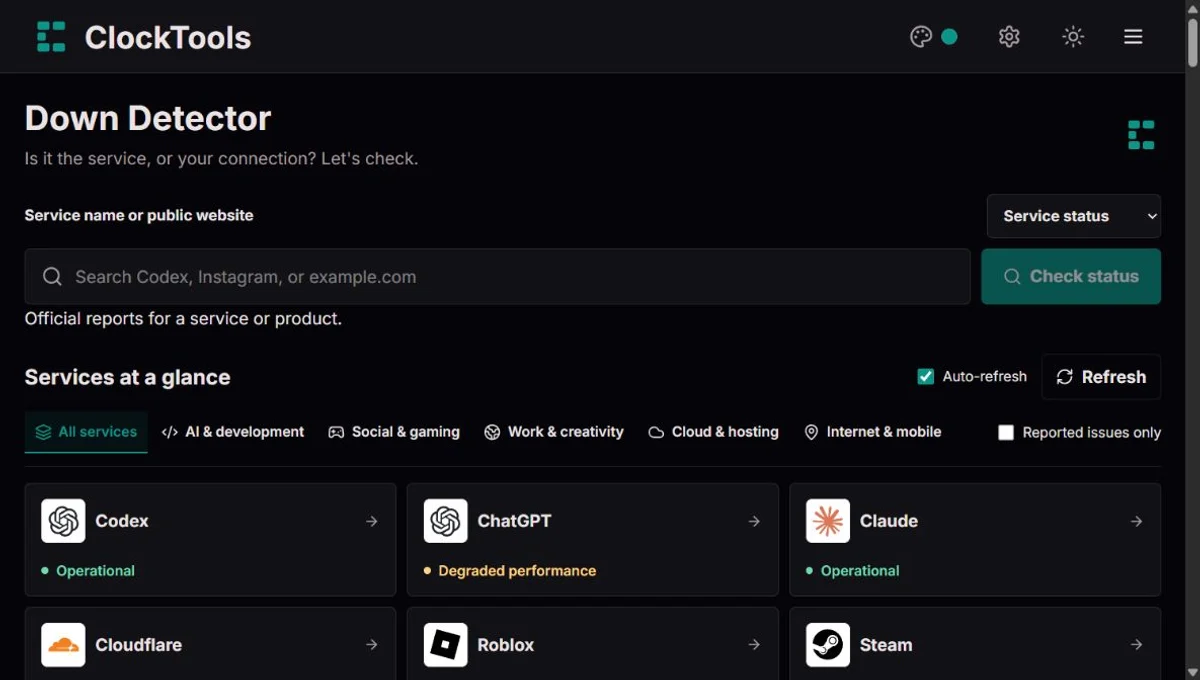Click the teal accent color dot

tap(949, 37)
